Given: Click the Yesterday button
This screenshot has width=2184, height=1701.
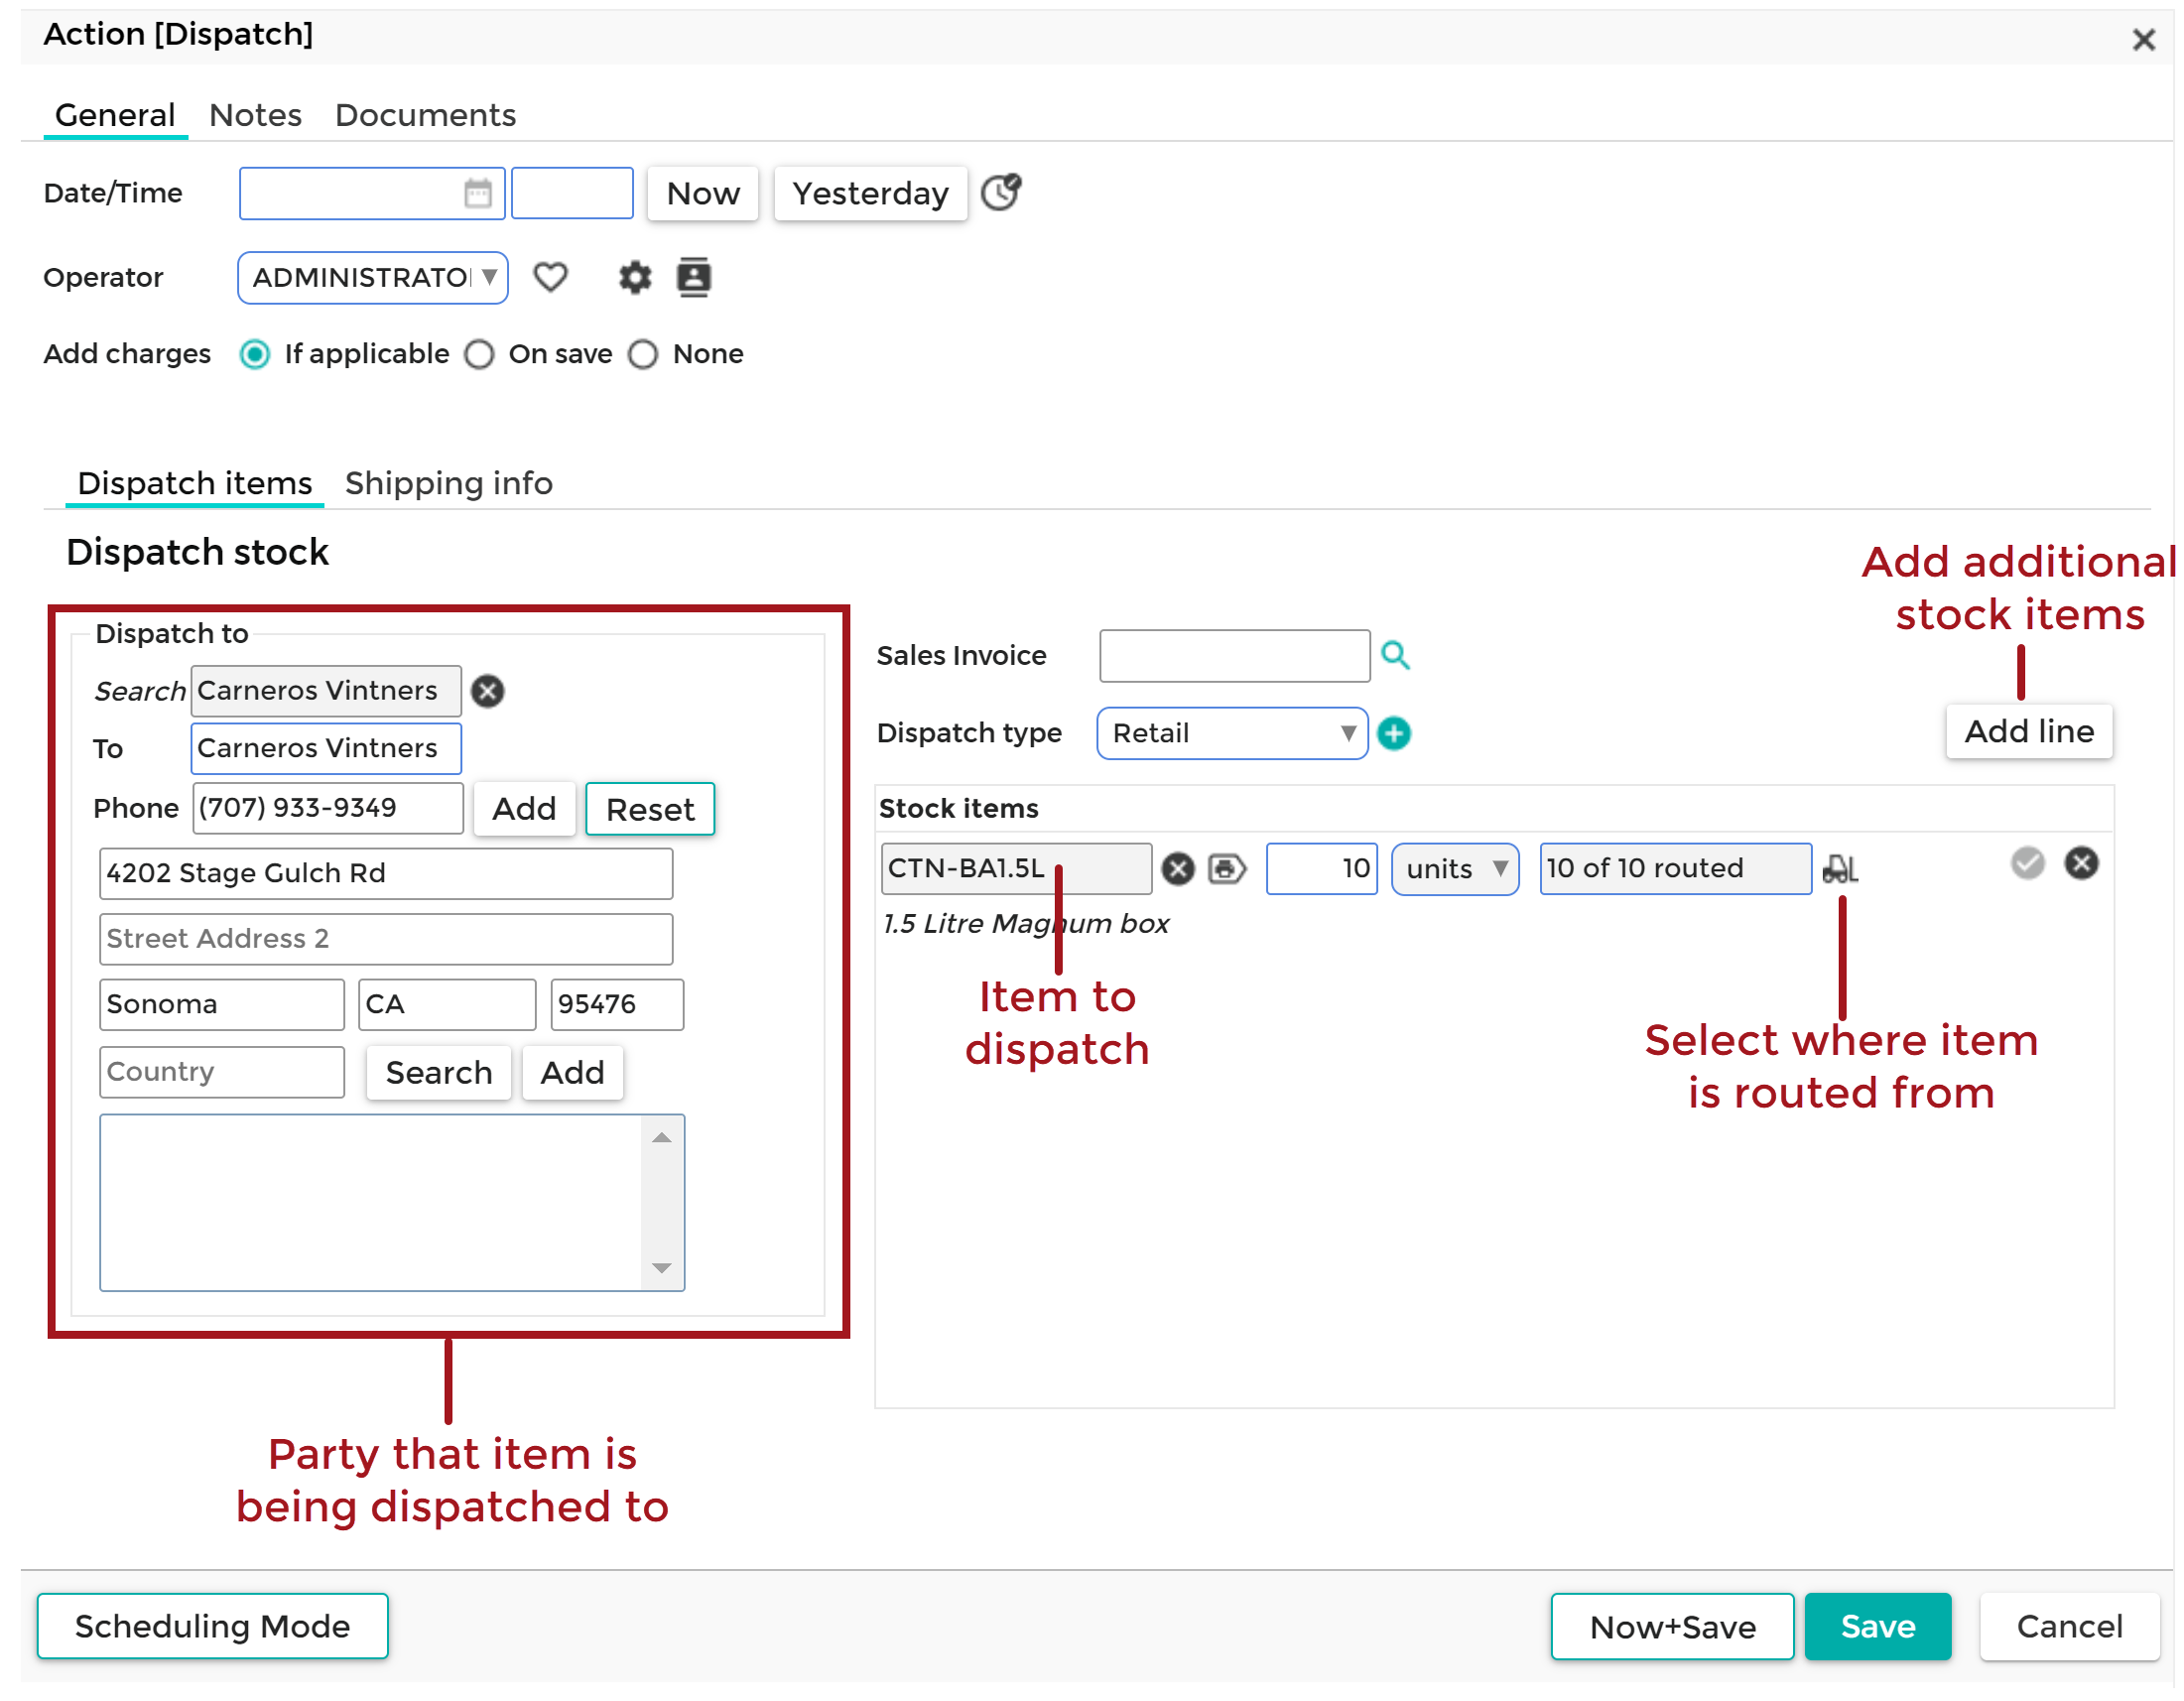Looking at the screenshot, I should (871, 193).
